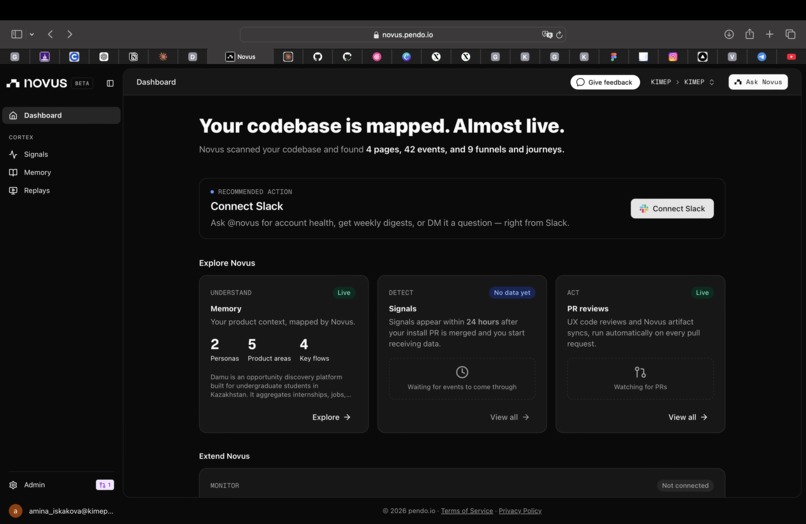Open Dashboard from the sidebar

(x=61, y=115)
